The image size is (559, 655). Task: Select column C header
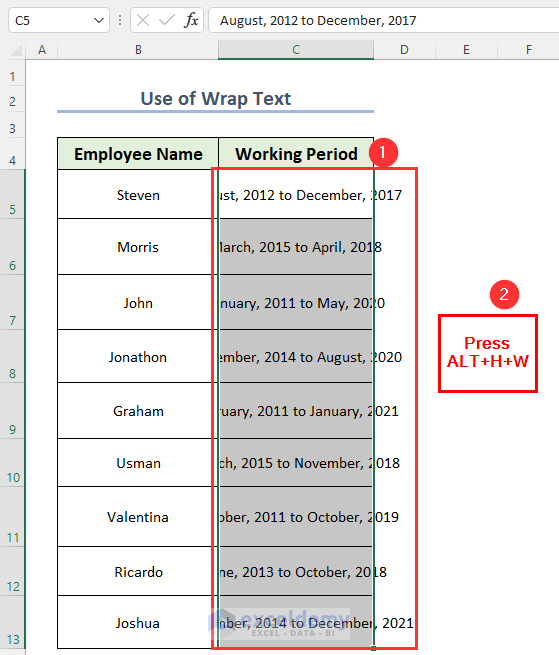tap(296, 50)
